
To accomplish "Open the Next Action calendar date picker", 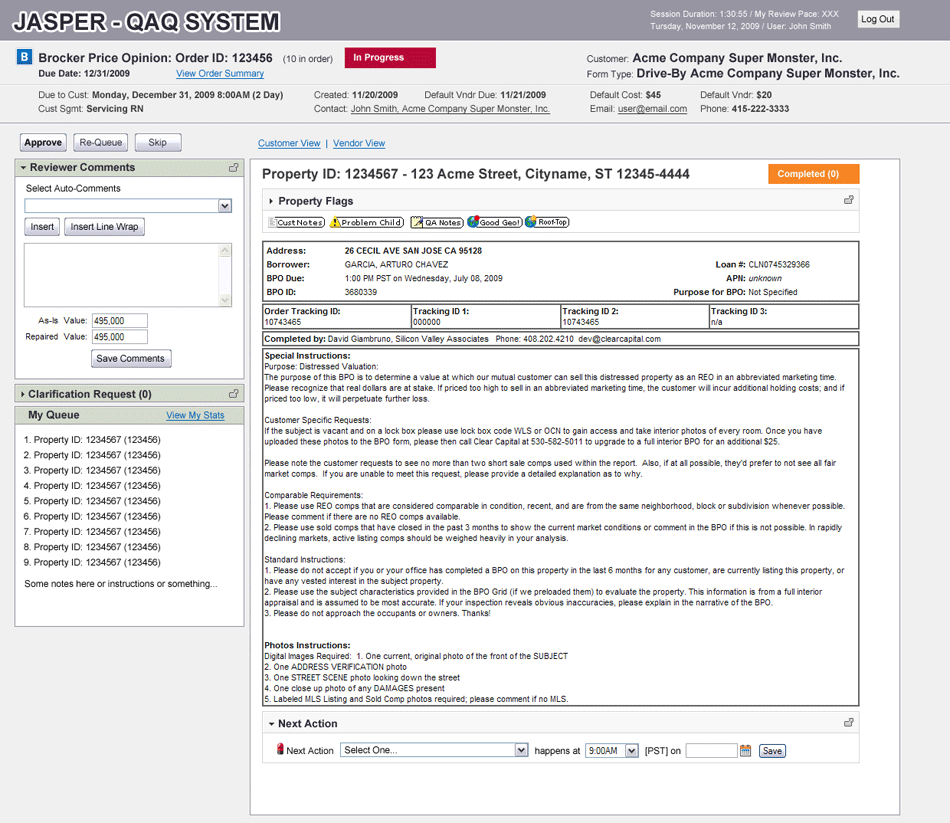I will [x=745, y=750].
